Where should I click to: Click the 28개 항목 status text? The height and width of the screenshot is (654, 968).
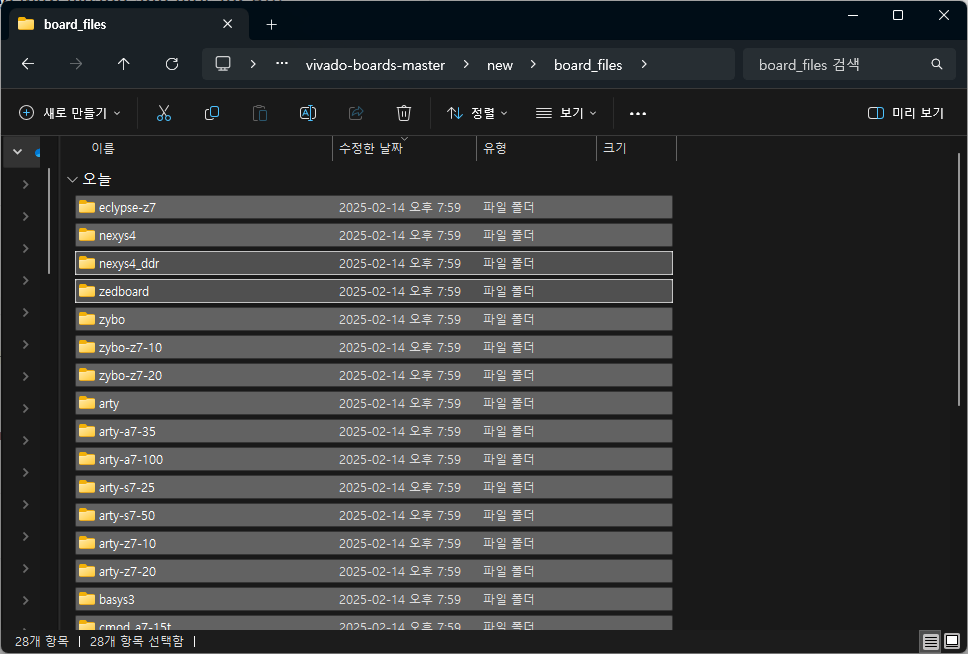pyautogui.click(x=41, y=642)
